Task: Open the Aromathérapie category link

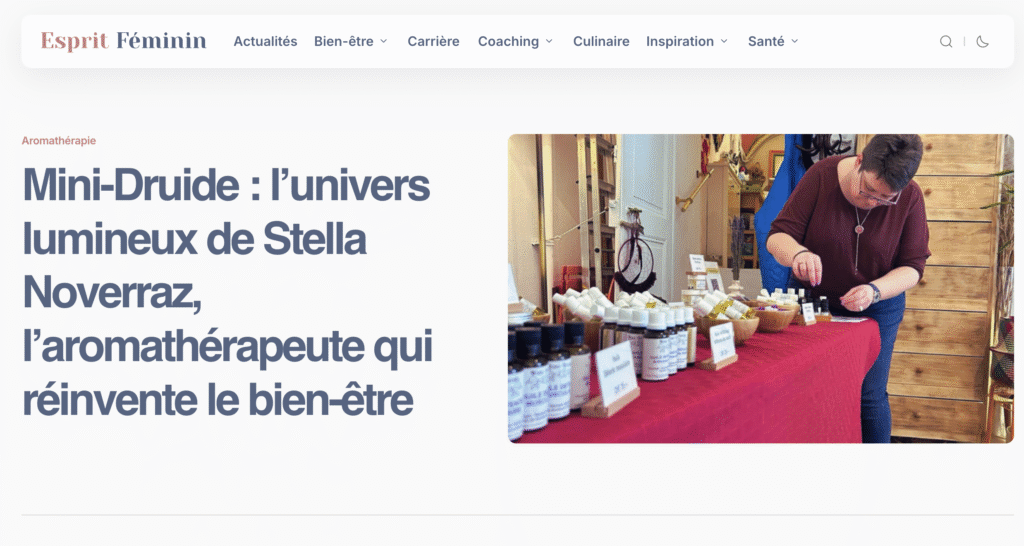Action: (59, 140)
